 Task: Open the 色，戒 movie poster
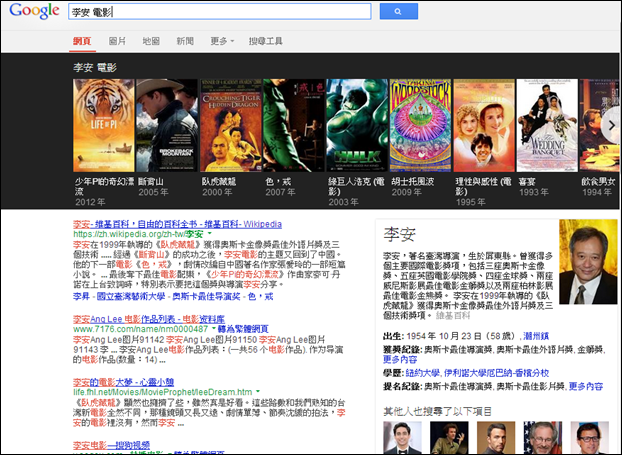click(x=294, y=125)
